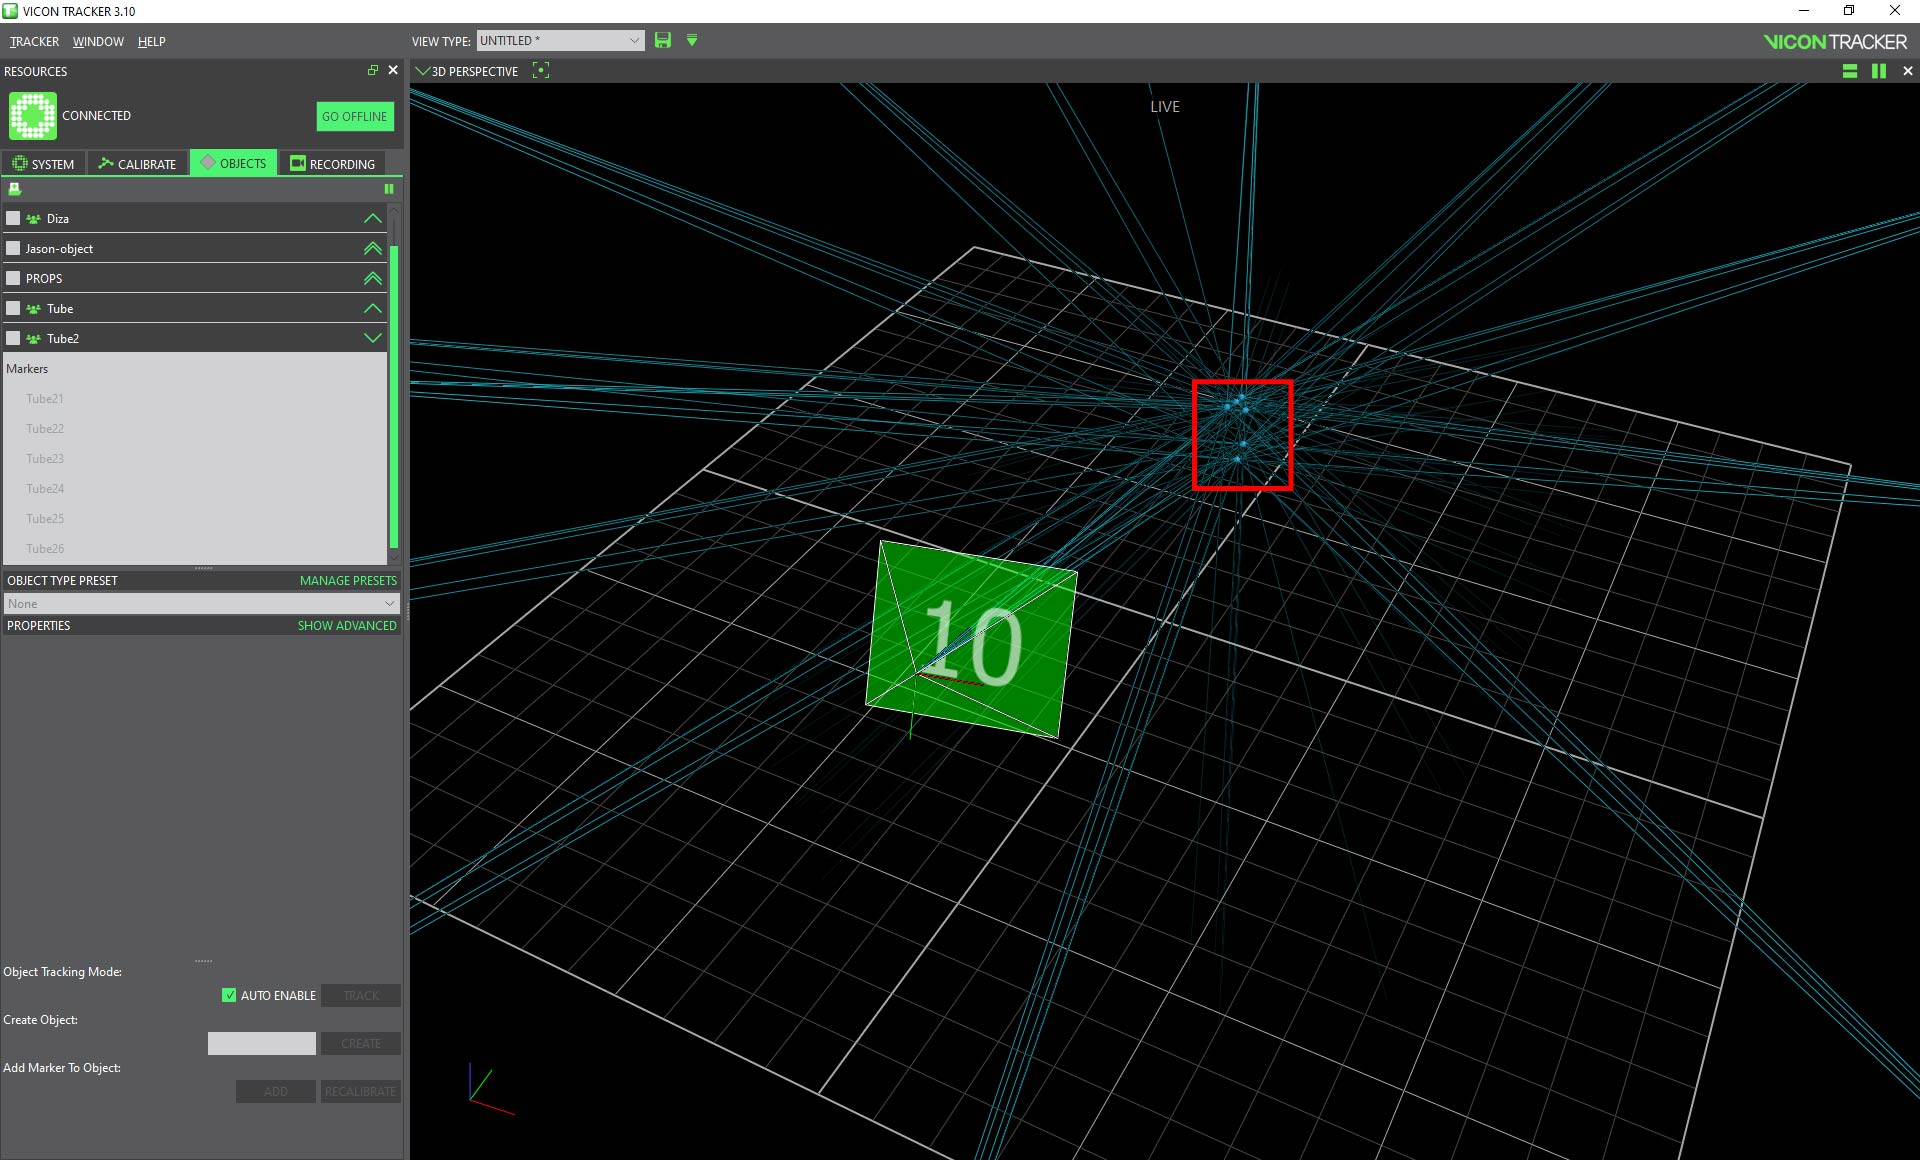1920x1160 pixels.
Task: Pause the objects list using the pause icon
Action: point(389,189)
